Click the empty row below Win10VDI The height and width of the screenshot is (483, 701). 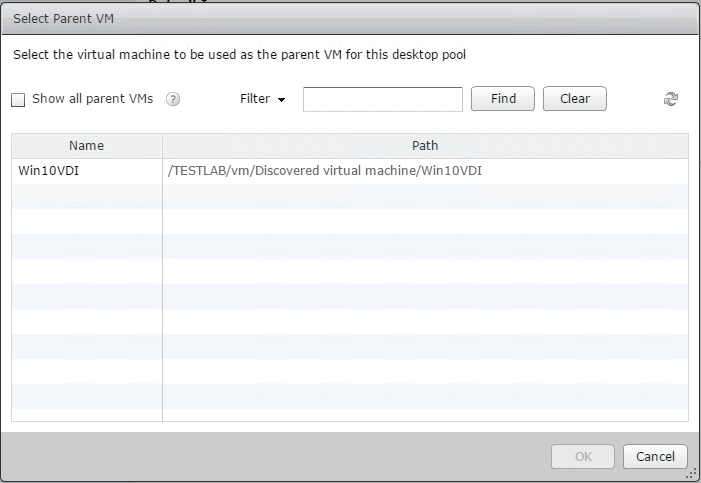[x=350, y=196]
